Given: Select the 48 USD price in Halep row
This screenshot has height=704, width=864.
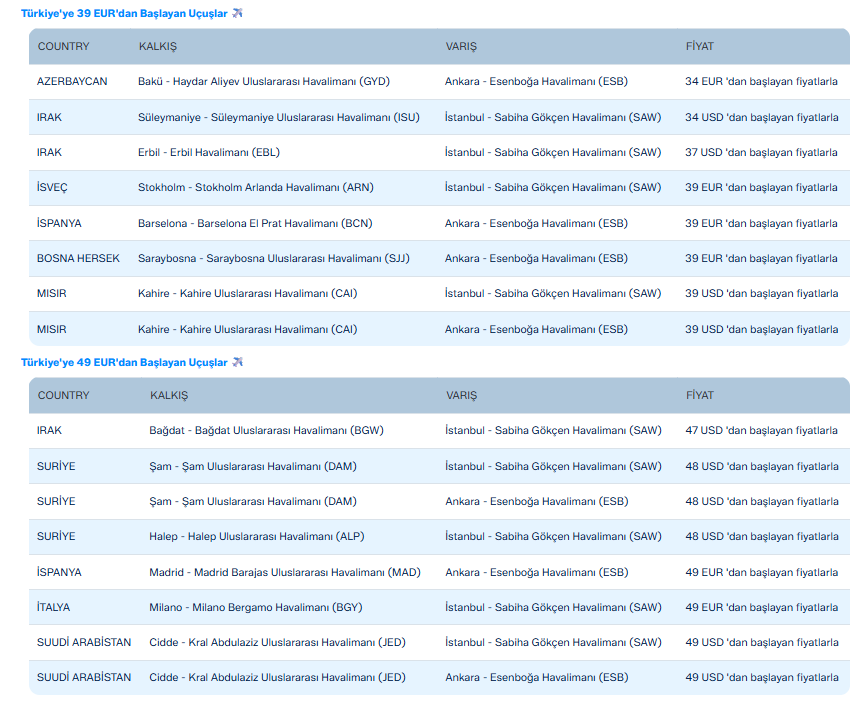Looking at the screenshot, I should 762,537.
